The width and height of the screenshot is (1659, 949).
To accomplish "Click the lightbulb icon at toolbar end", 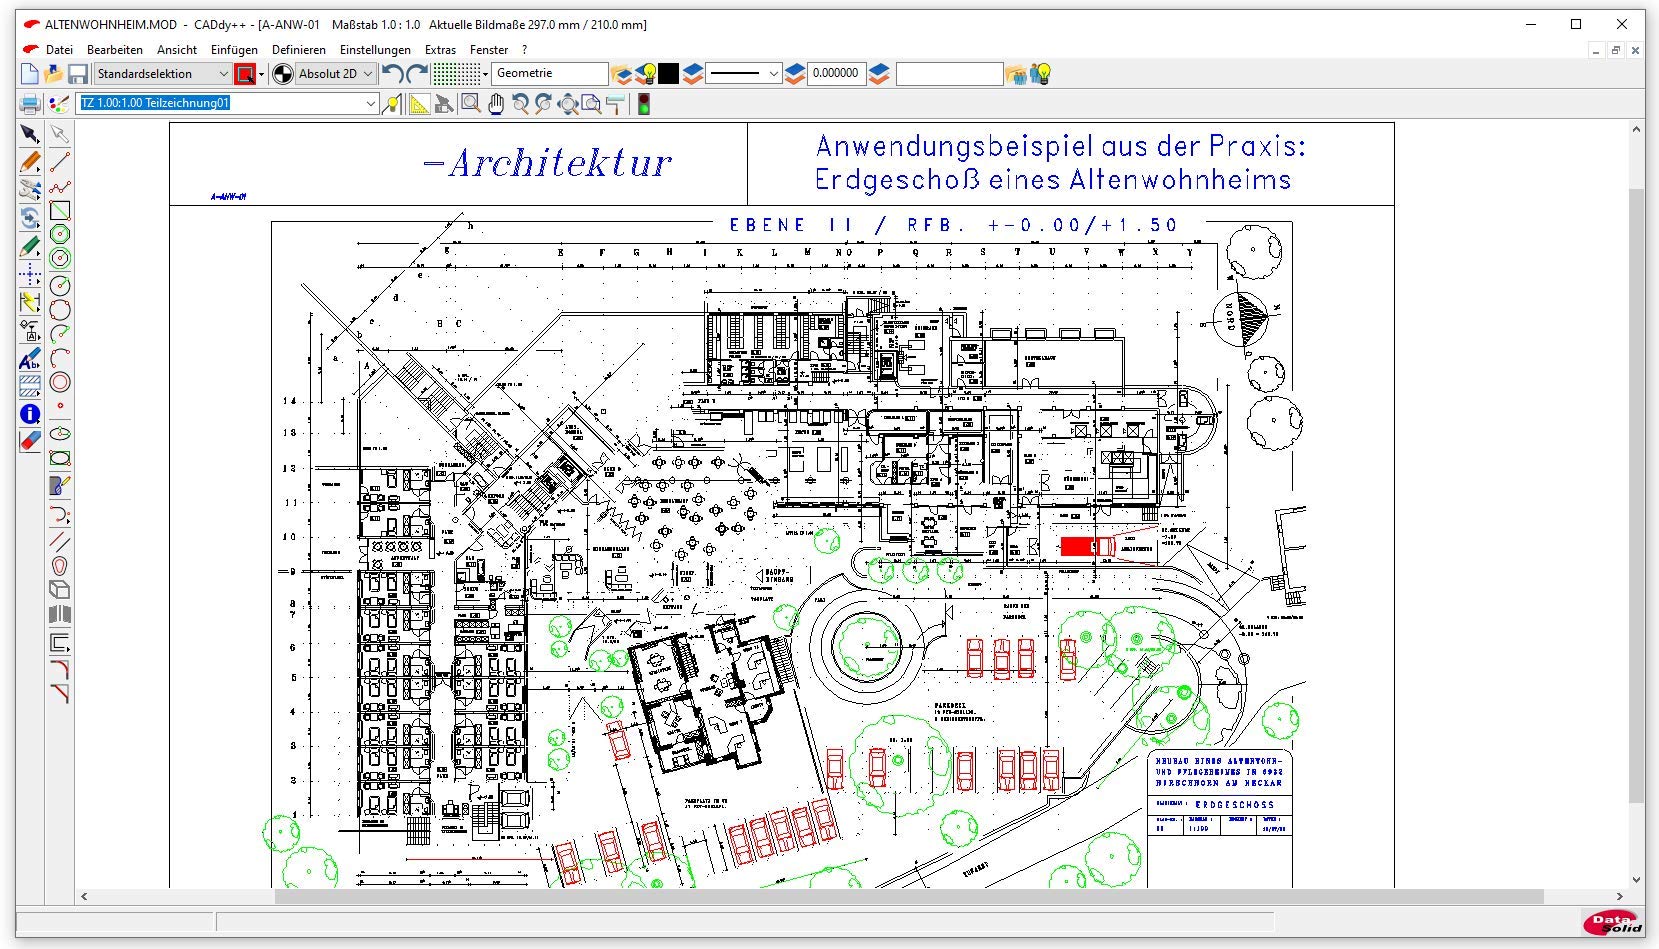I will (1041, 74).
